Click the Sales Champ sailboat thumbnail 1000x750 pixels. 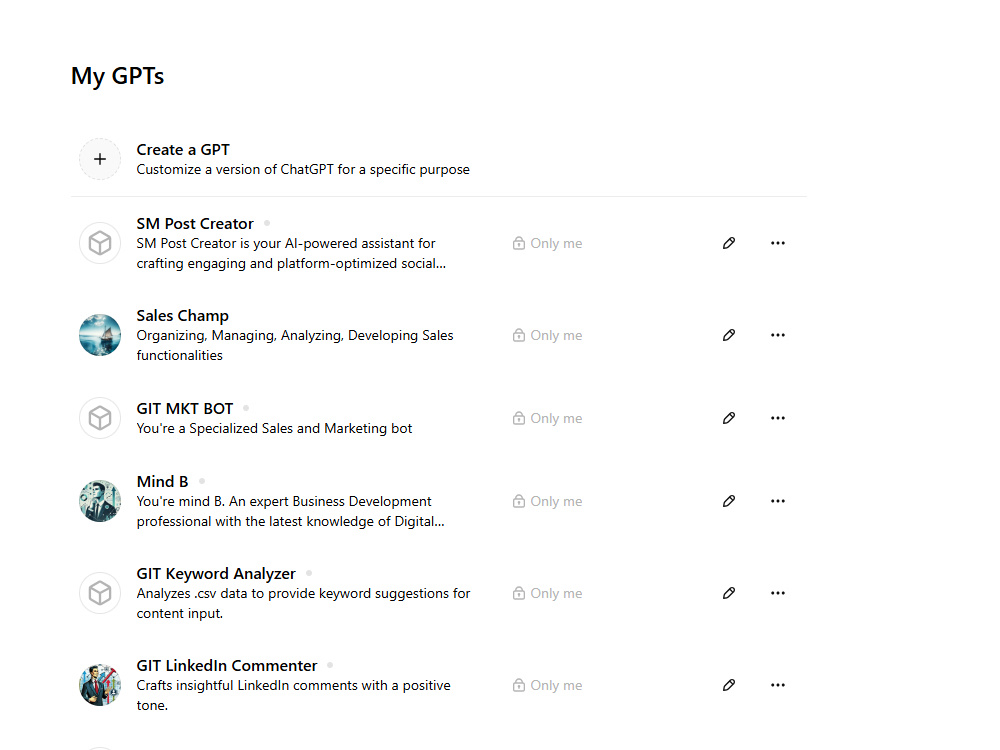point(99,335)
